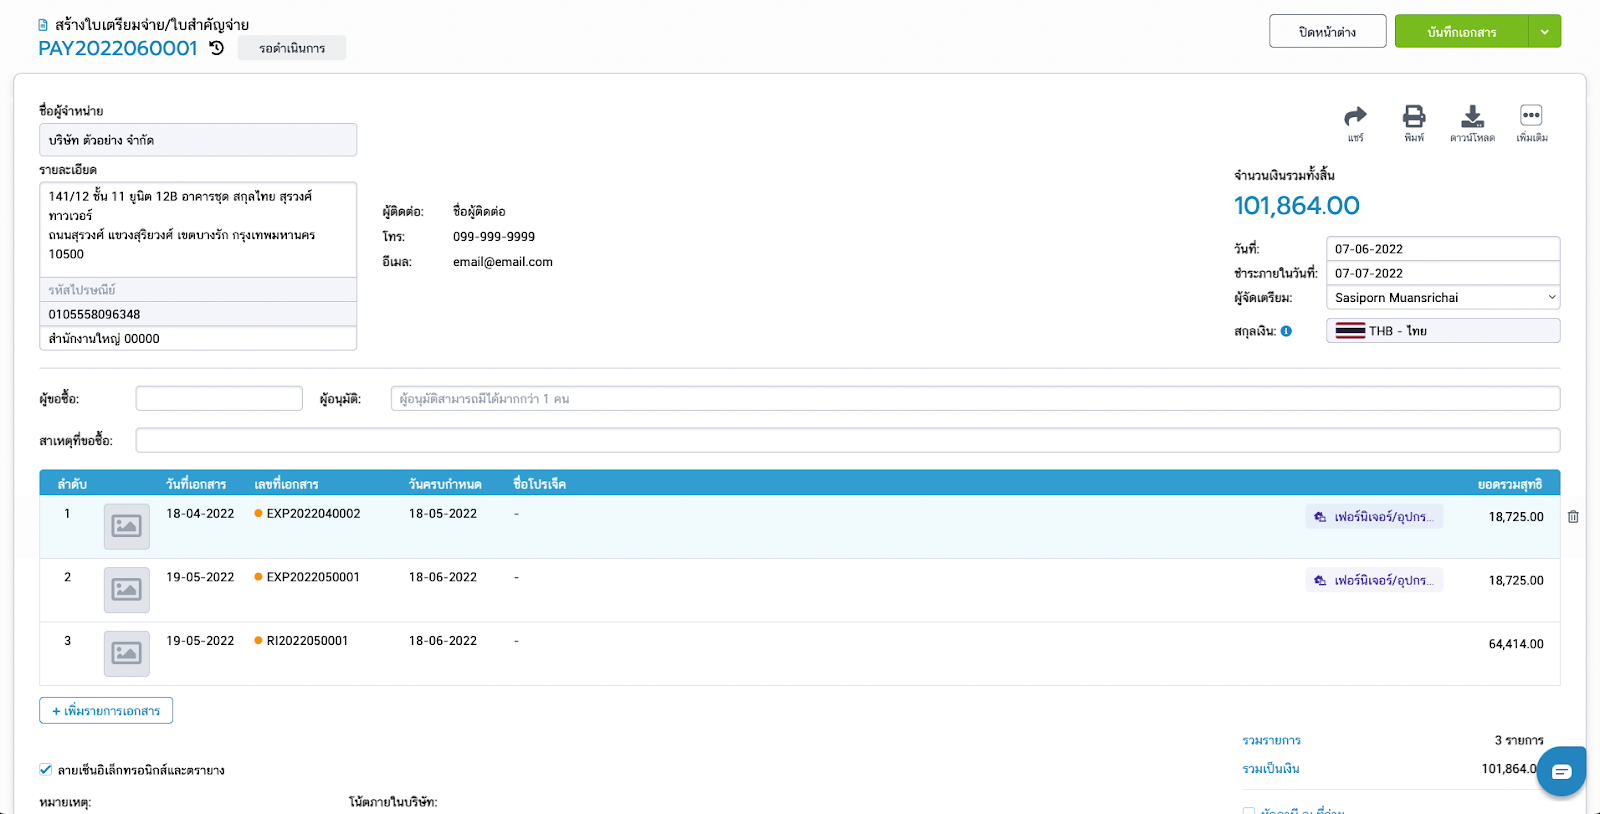The width and height of the screenshot is (1600, 814).
Task: Open the more options (เพิ่มเติม) ellipsis icon
Action: pyautogui.click(x=1531, y=116)
